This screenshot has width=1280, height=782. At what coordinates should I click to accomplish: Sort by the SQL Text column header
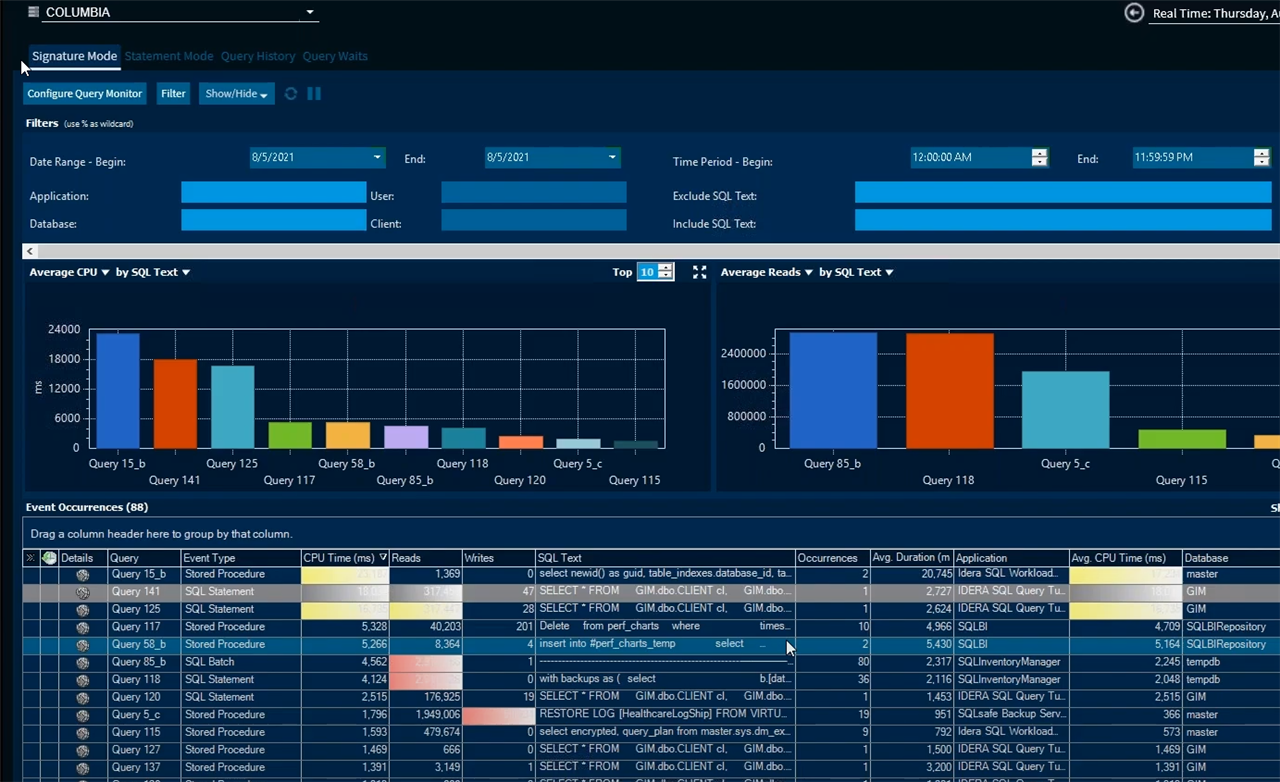coord(665,558)
